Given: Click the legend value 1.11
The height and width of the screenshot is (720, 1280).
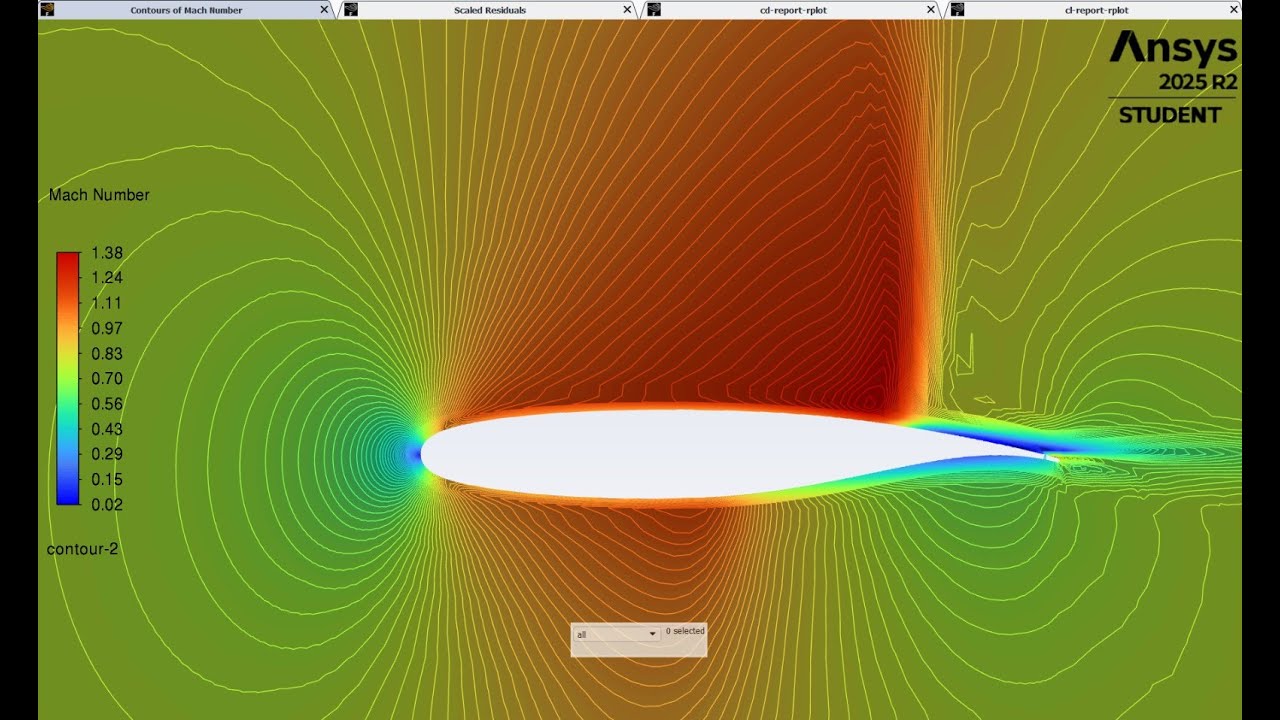Looking at the screenshot, I should [x=106, y=303].
